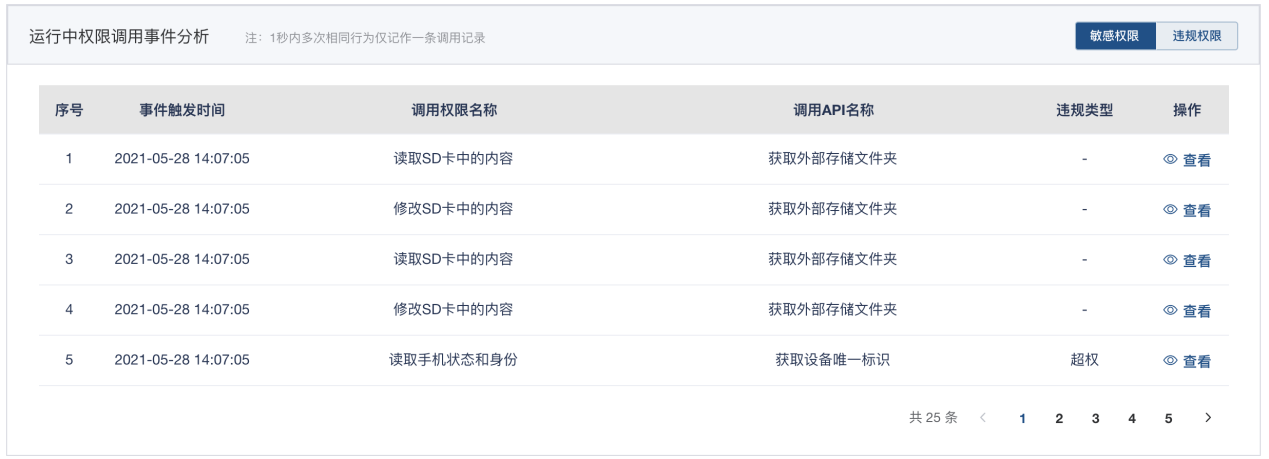
Task: Click the eye icon in row 4
Action: (1170, 310)
